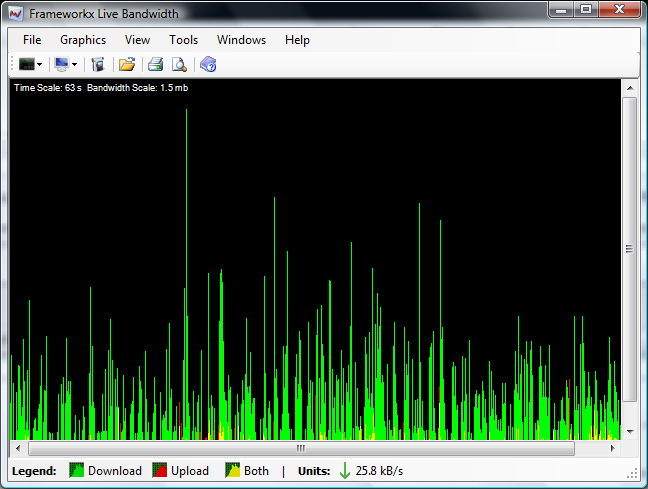Open the Tools menu
Viewport: 648px width, 489px height.
(183, 40)
